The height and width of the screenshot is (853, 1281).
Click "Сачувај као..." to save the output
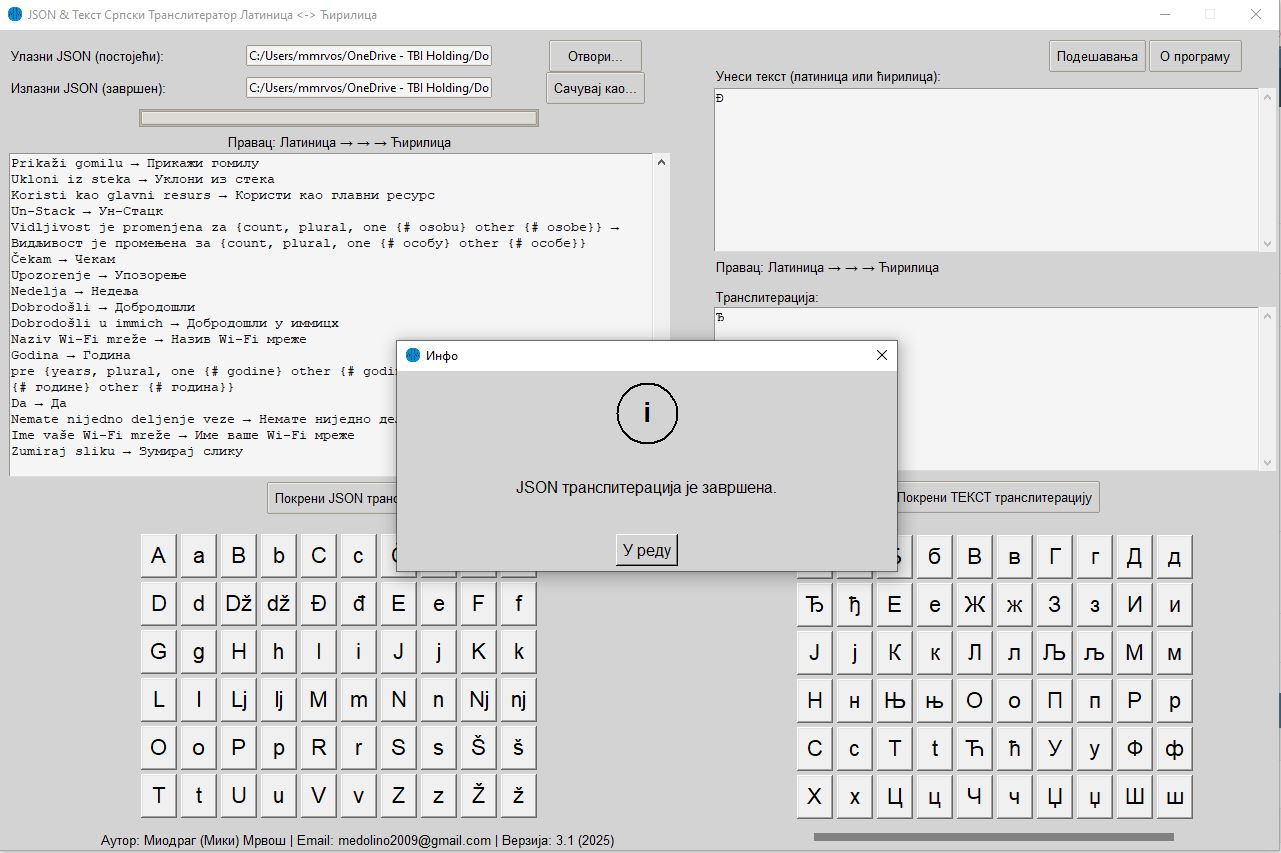(x=595, y=88)
